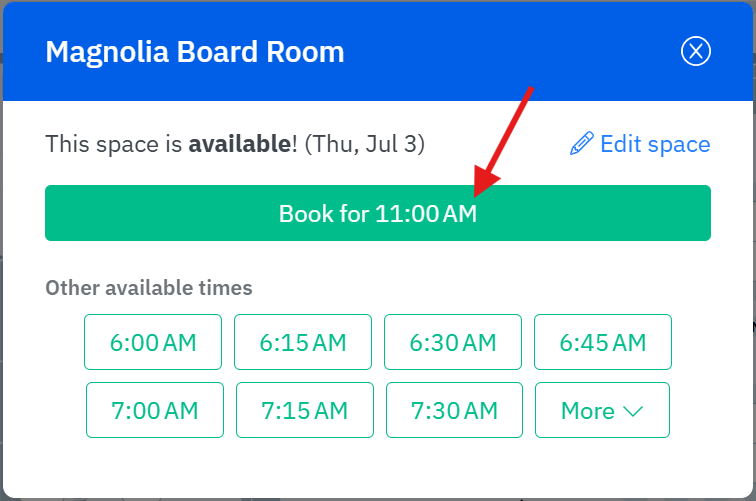Viewport: 756px width, 501px height.
Task: Click the 'This space is' status text
Action: (x=114, y=144)
